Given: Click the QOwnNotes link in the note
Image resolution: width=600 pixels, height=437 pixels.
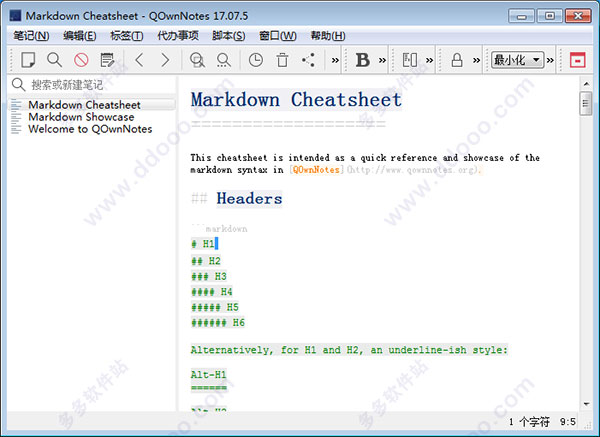Looking at the screenshot, I should tap(316, 170).
